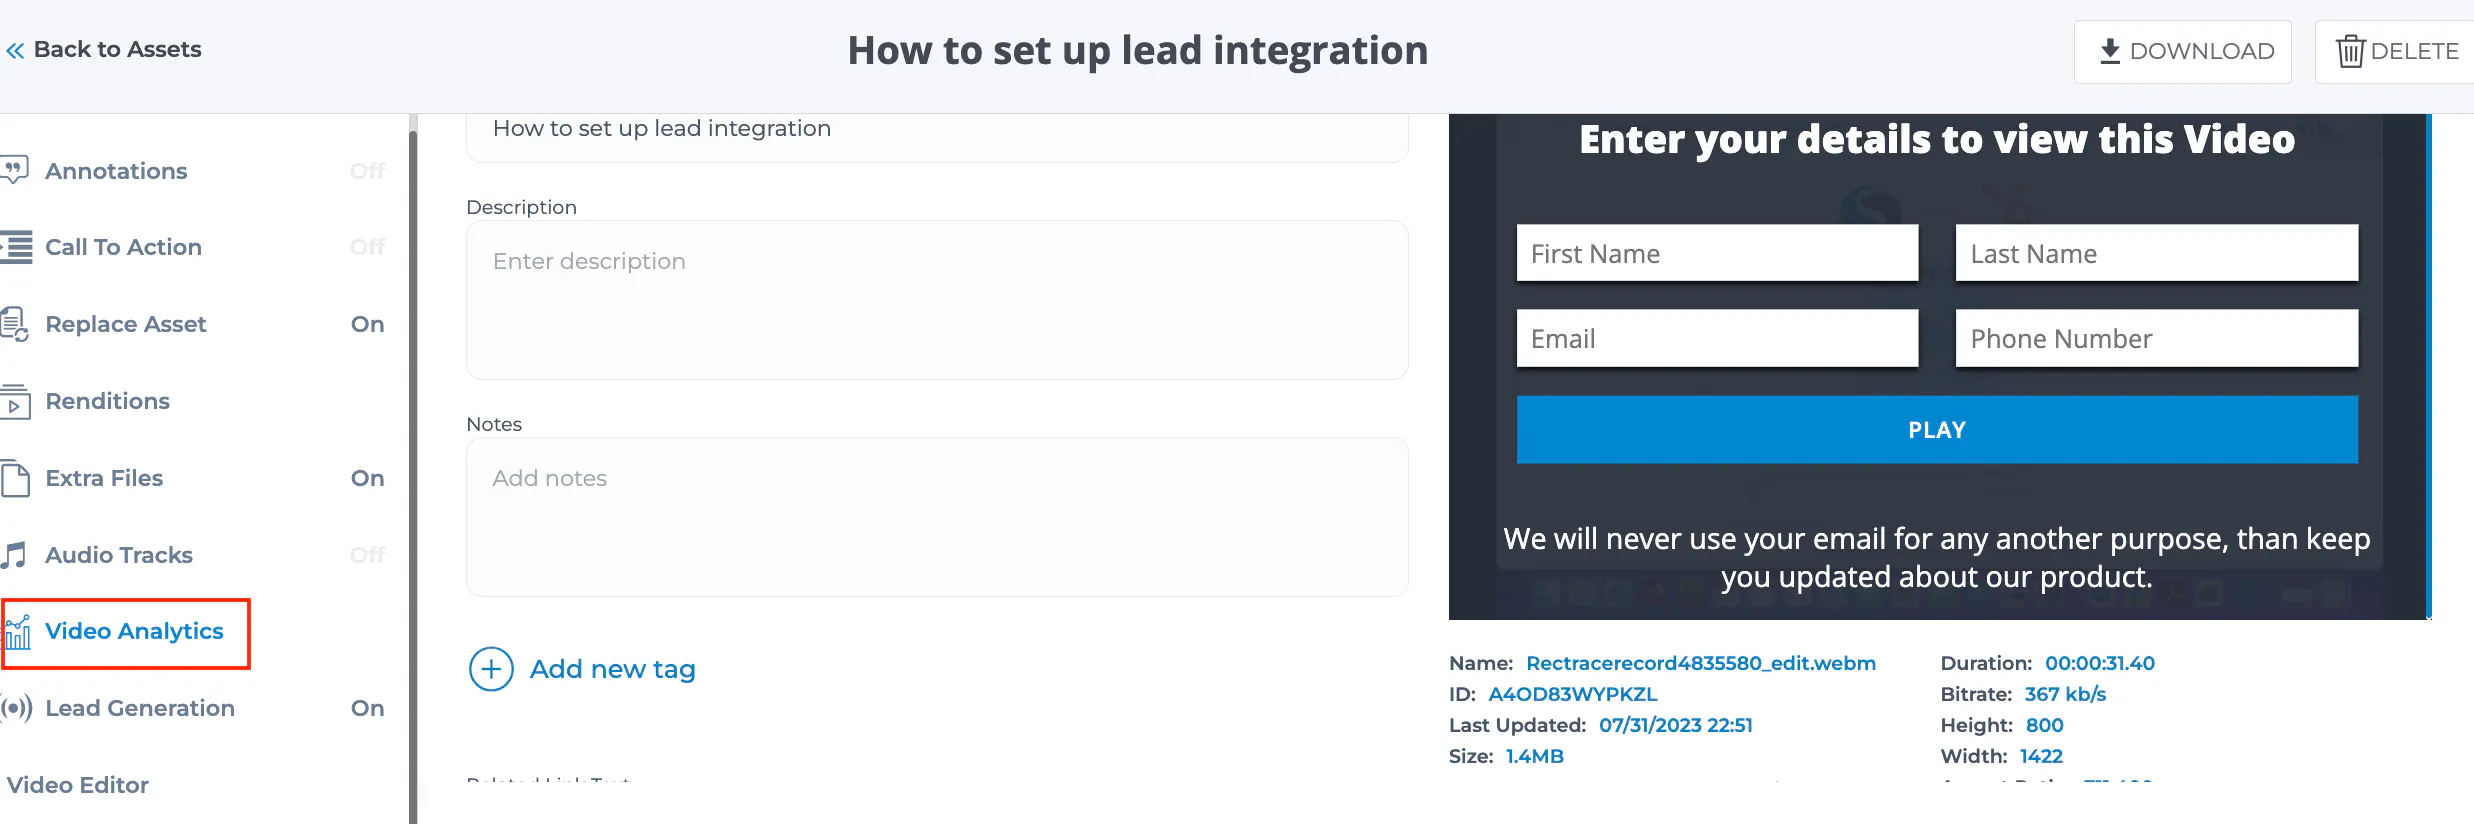The height and width of the screenshot is (824, 2474).
Task: Toggle Annotations Off status
Action: click(367, 171)
